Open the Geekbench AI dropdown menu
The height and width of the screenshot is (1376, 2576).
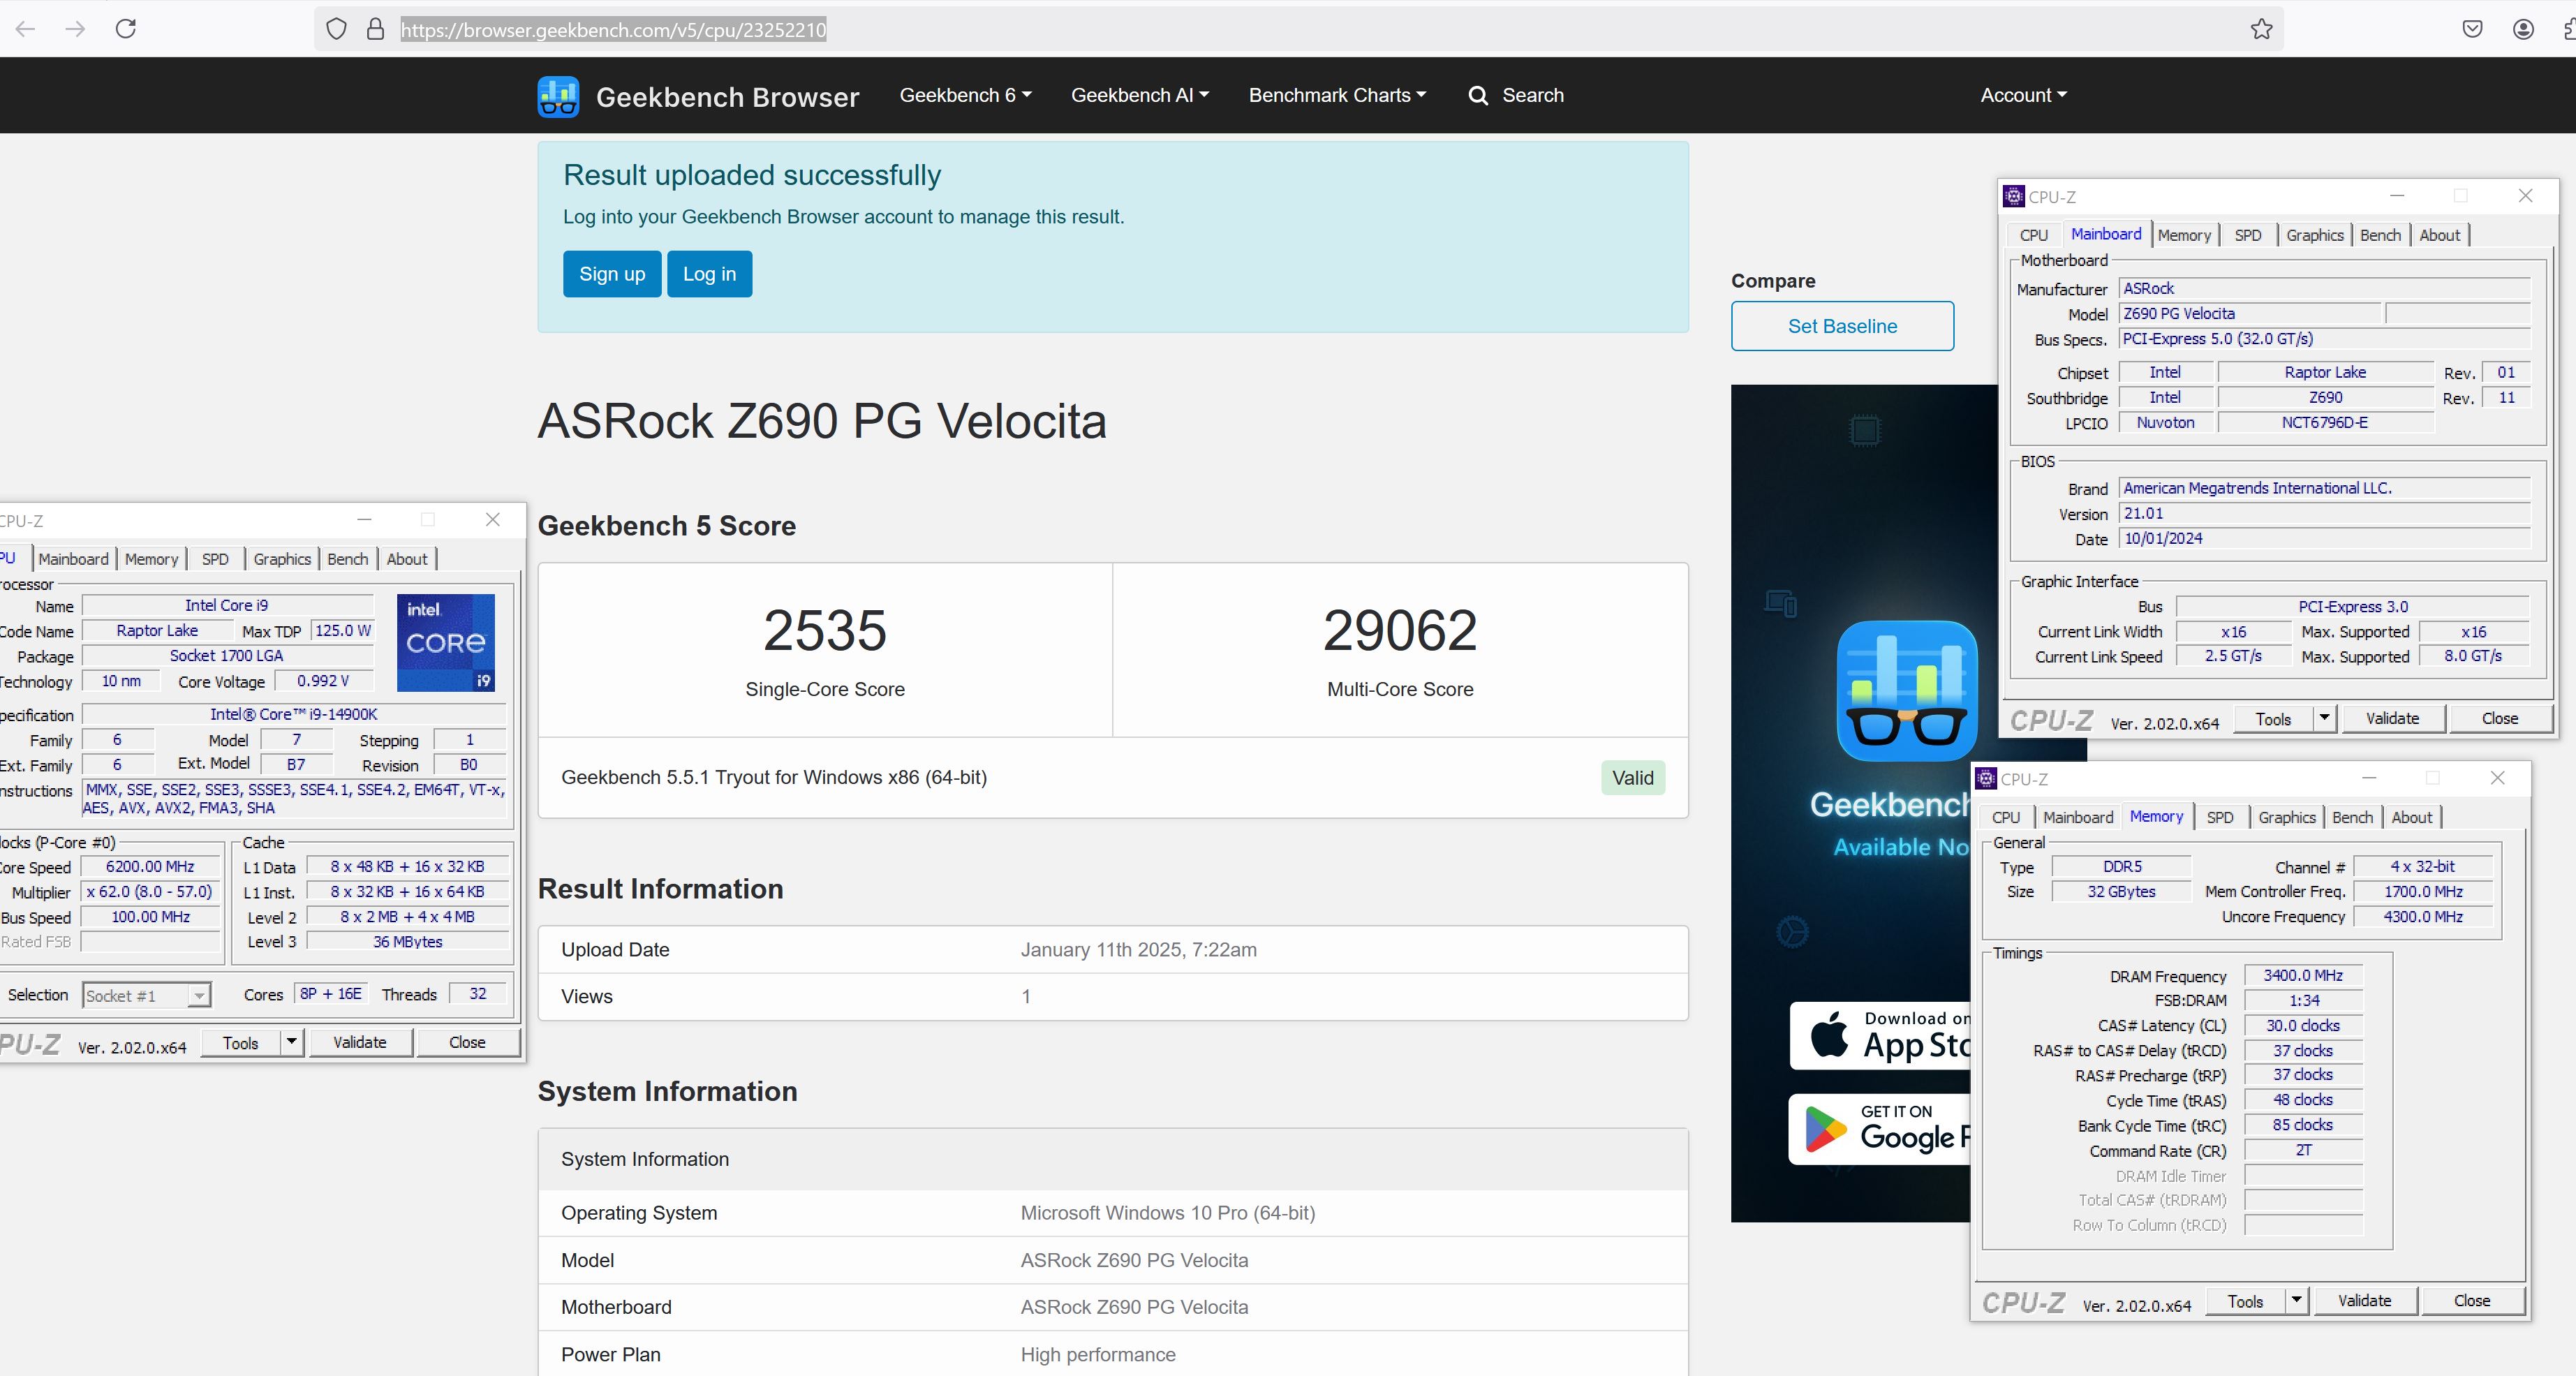point(1140,95)
